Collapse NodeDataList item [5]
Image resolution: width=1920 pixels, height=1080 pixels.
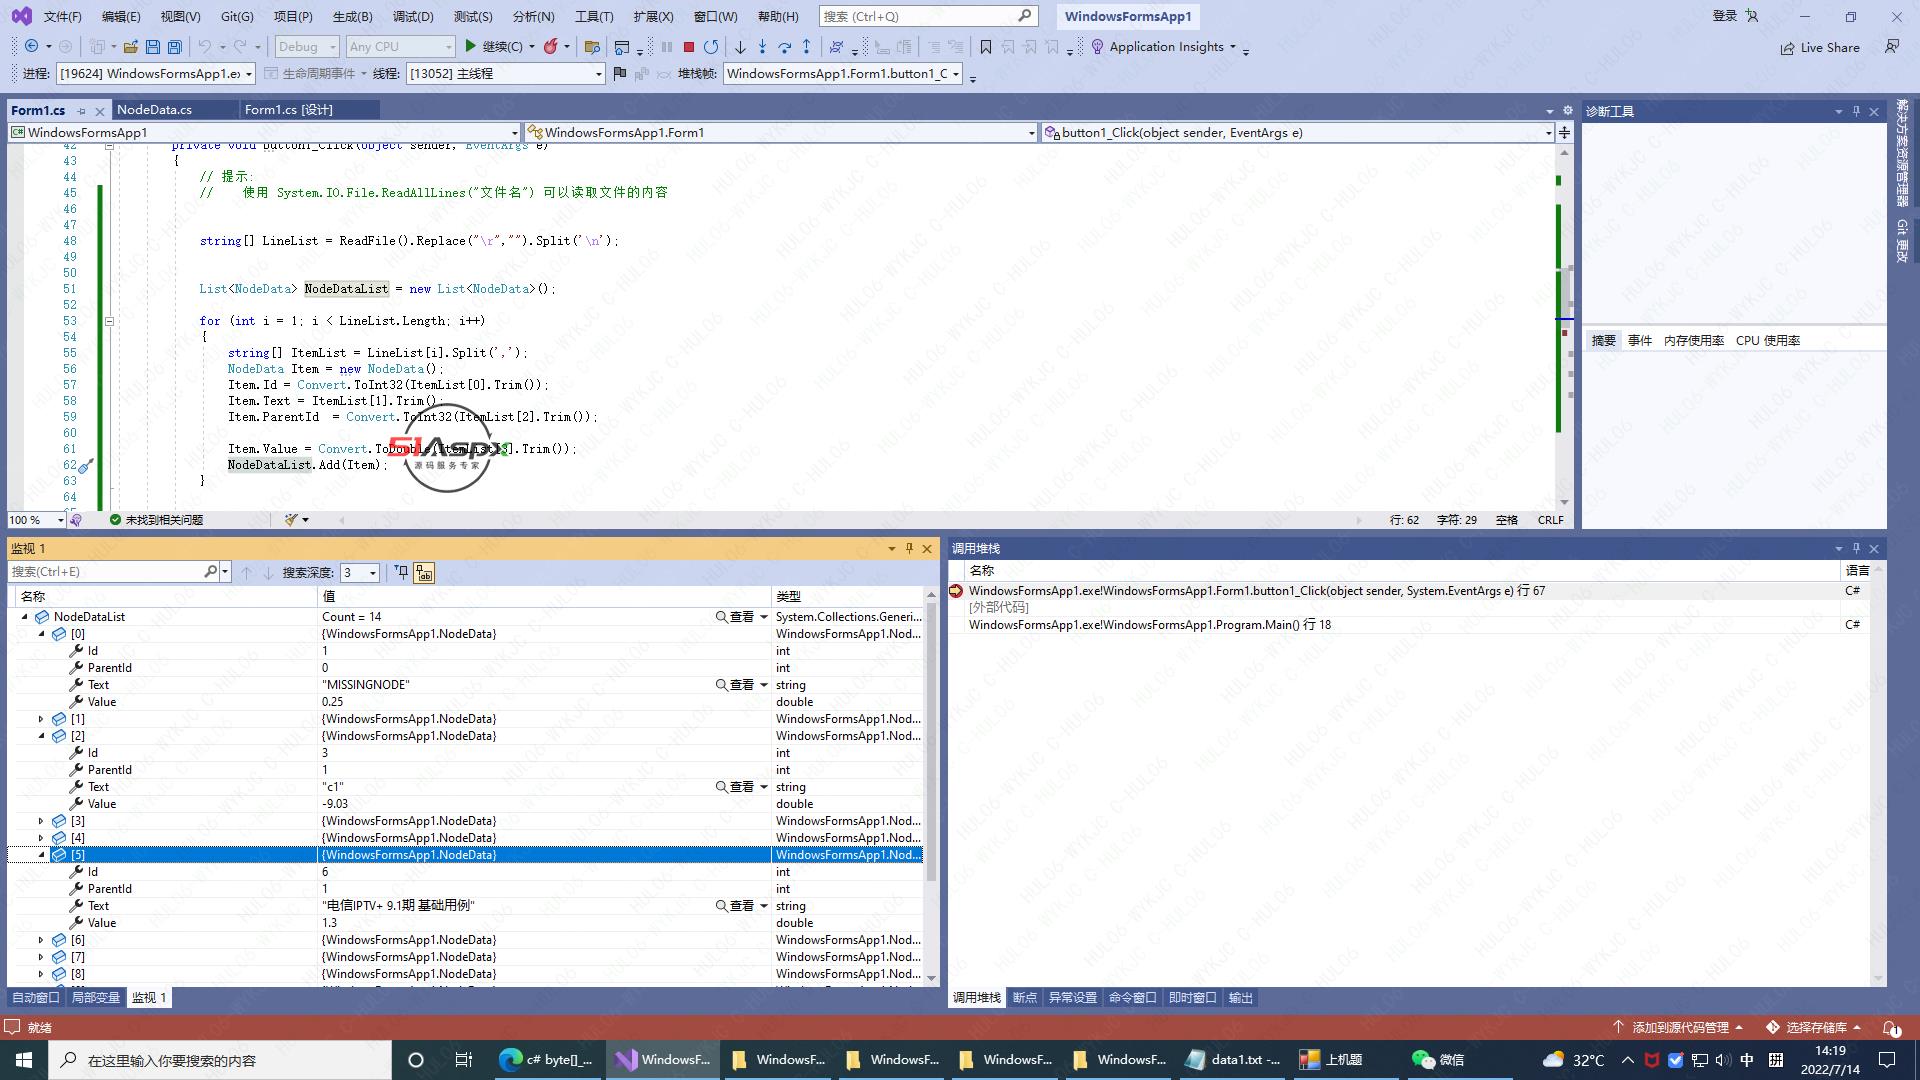coord(41,855)
